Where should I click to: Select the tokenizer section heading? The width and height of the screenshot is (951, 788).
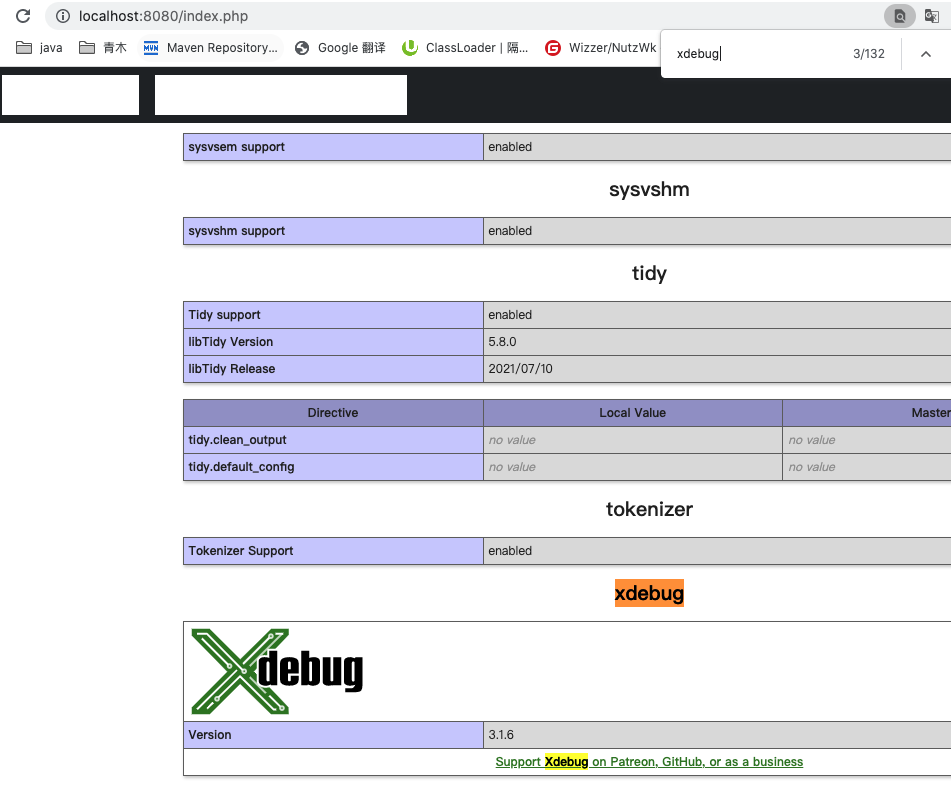coord(649,509)
